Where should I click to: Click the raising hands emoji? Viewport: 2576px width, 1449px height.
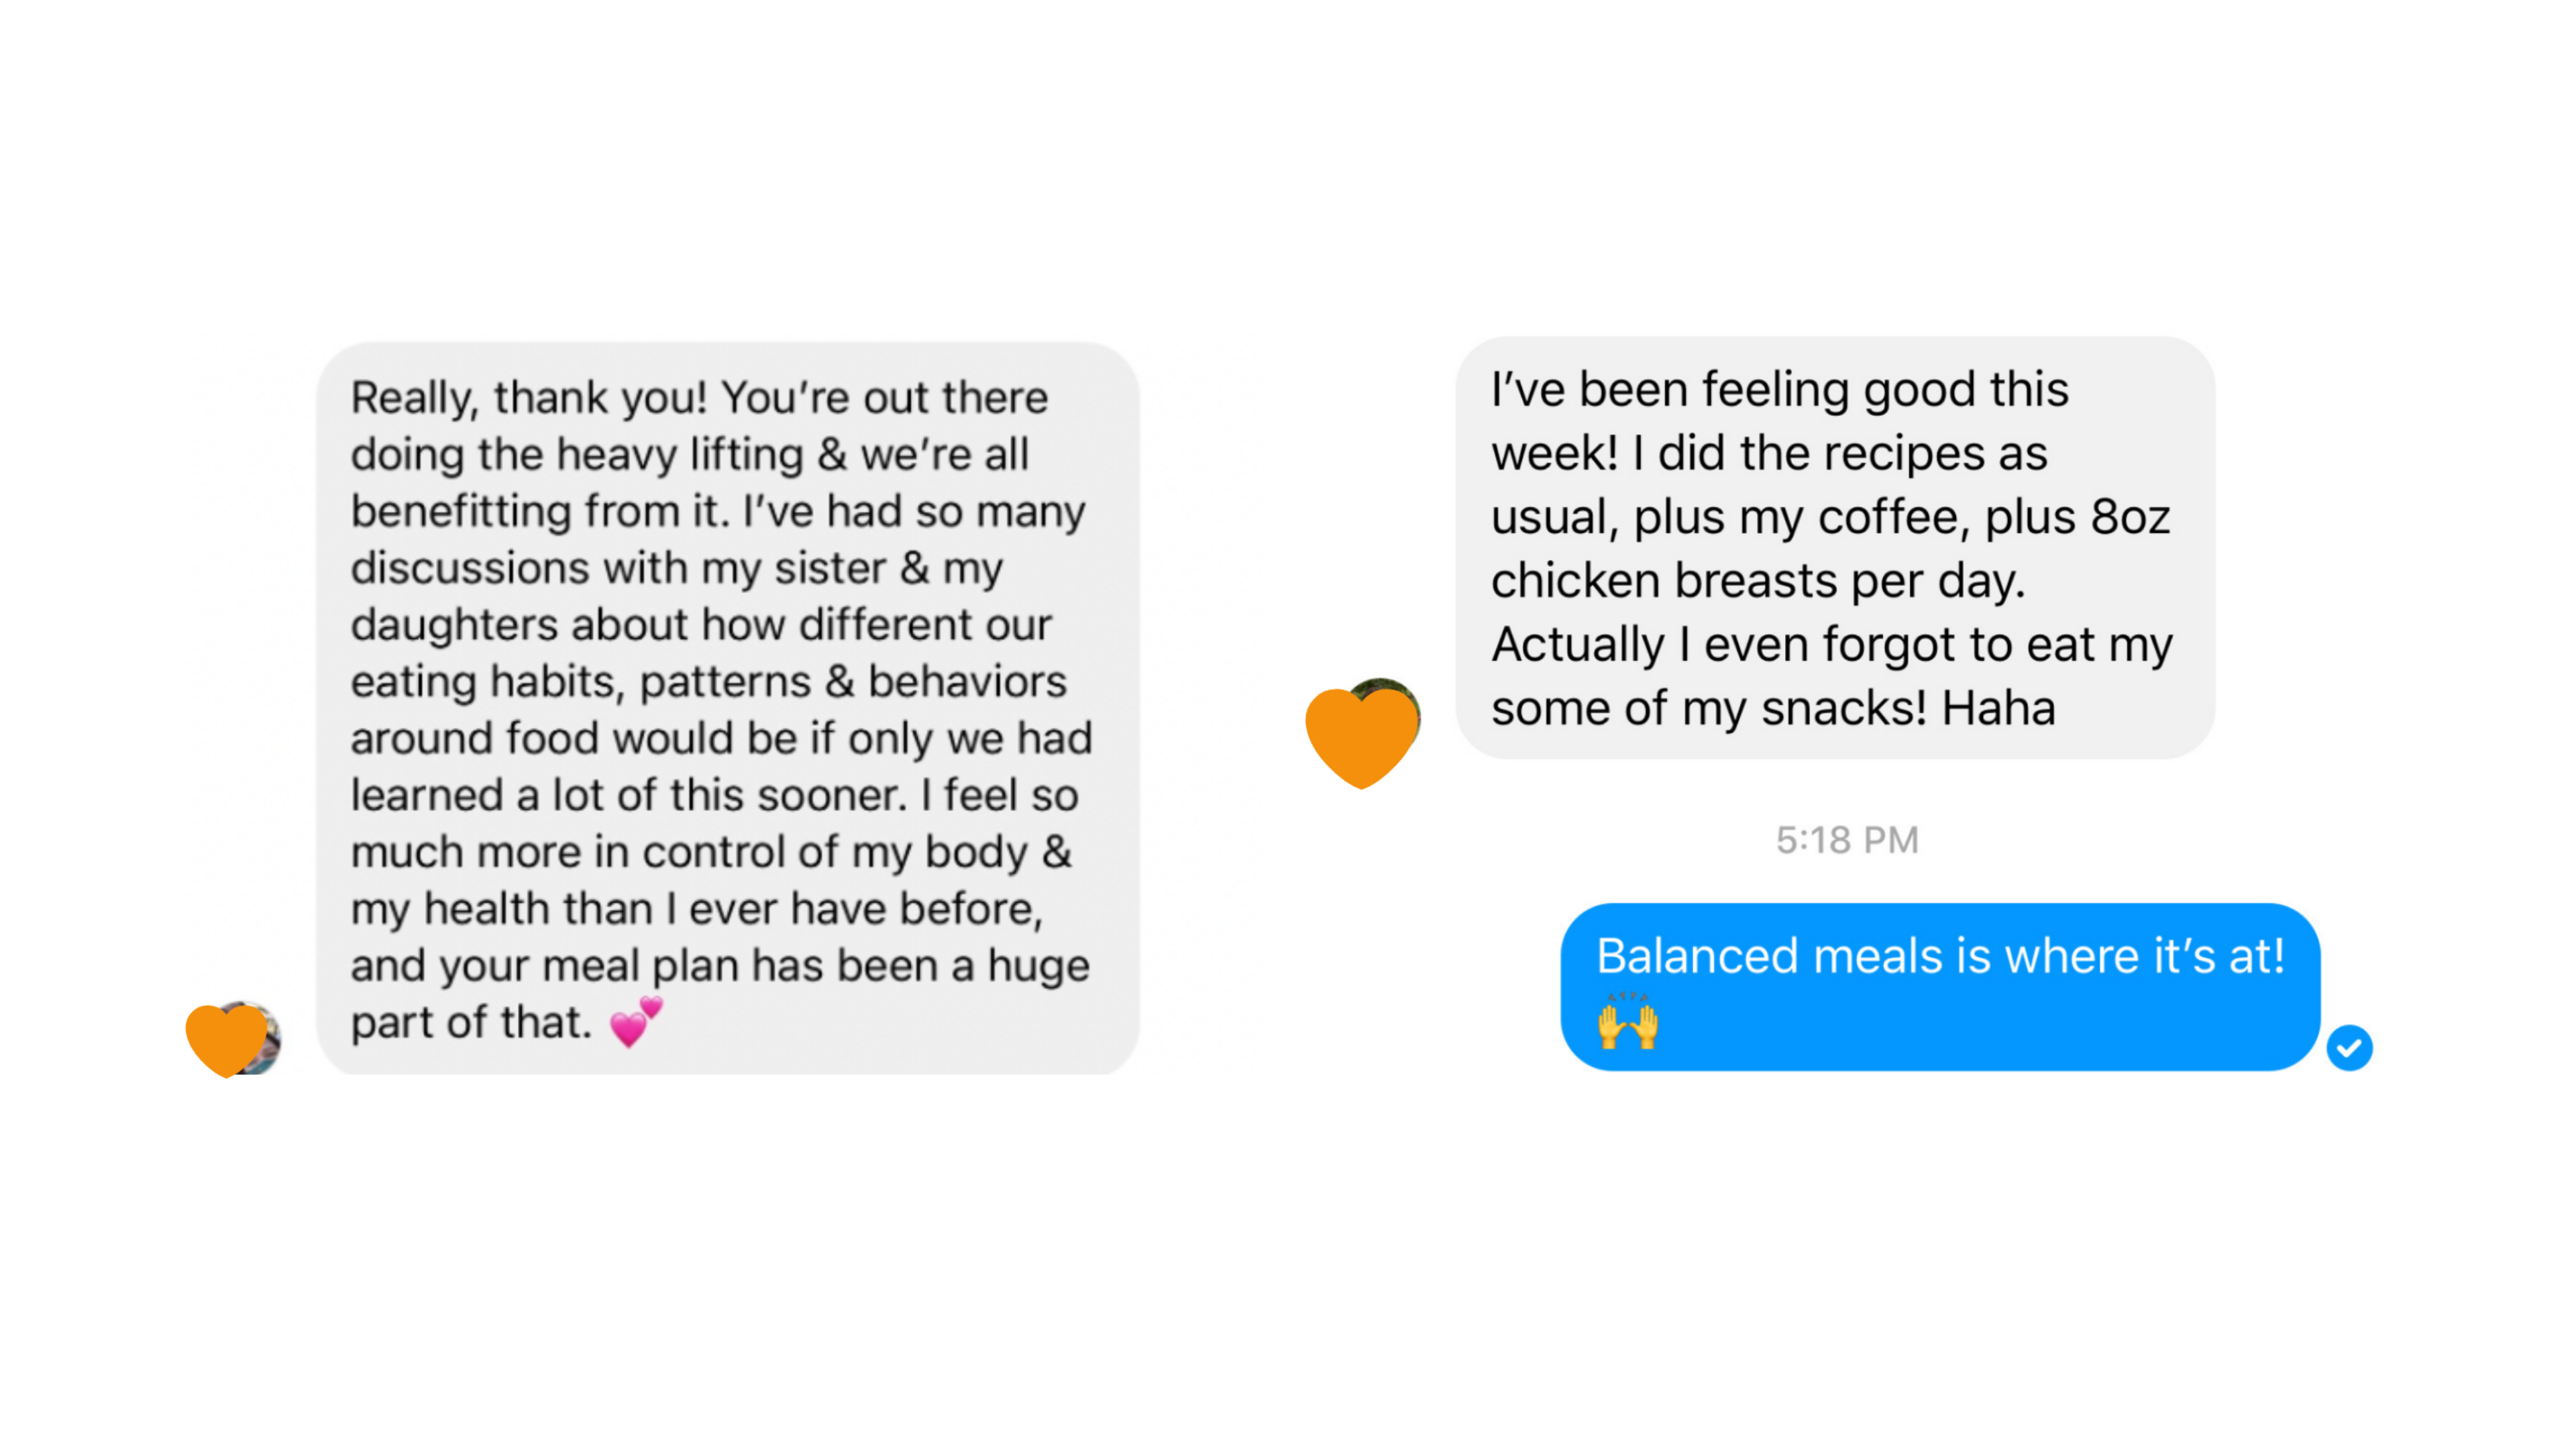pyautogui.click(x=1628, y=1020)
